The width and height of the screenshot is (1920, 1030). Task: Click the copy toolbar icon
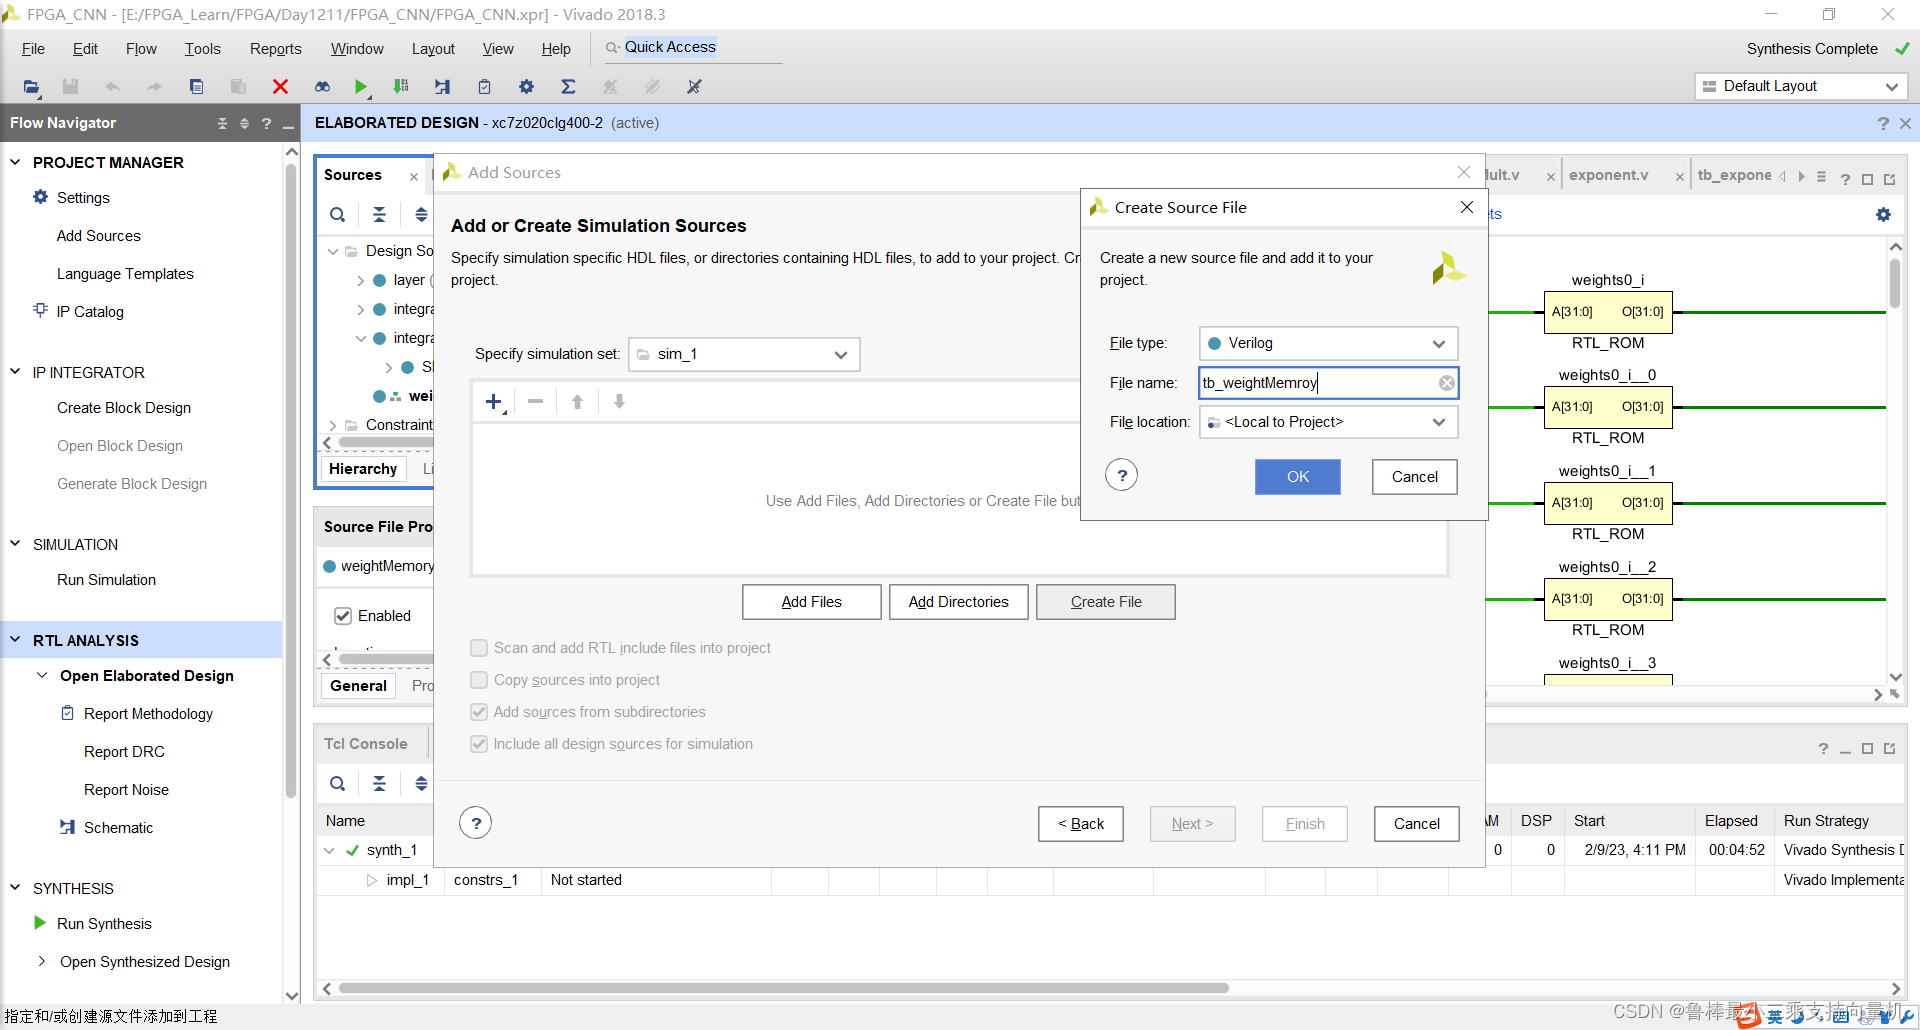pos(196,87)
